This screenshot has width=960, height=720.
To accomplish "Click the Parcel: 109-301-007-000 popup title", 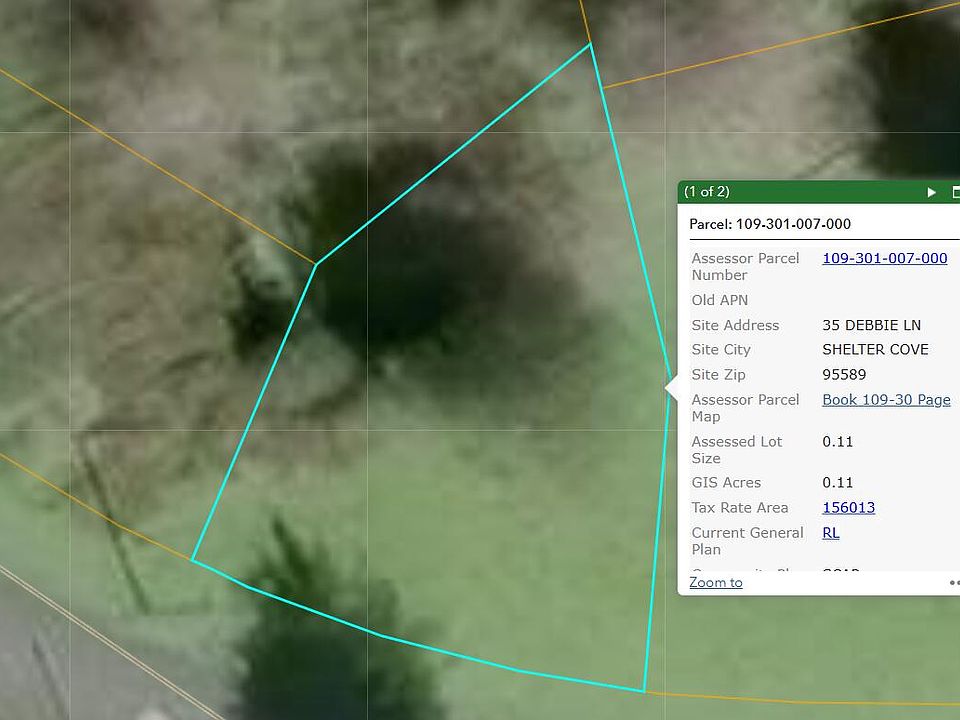I will pos(770,224).
